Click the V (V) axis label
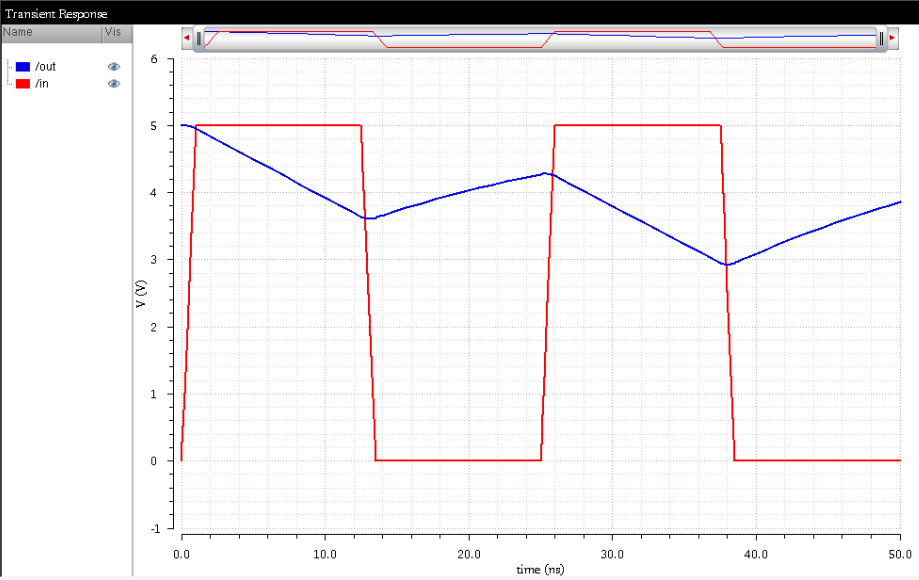The height and width of the screenshot is (580, 919). point(141,294)
